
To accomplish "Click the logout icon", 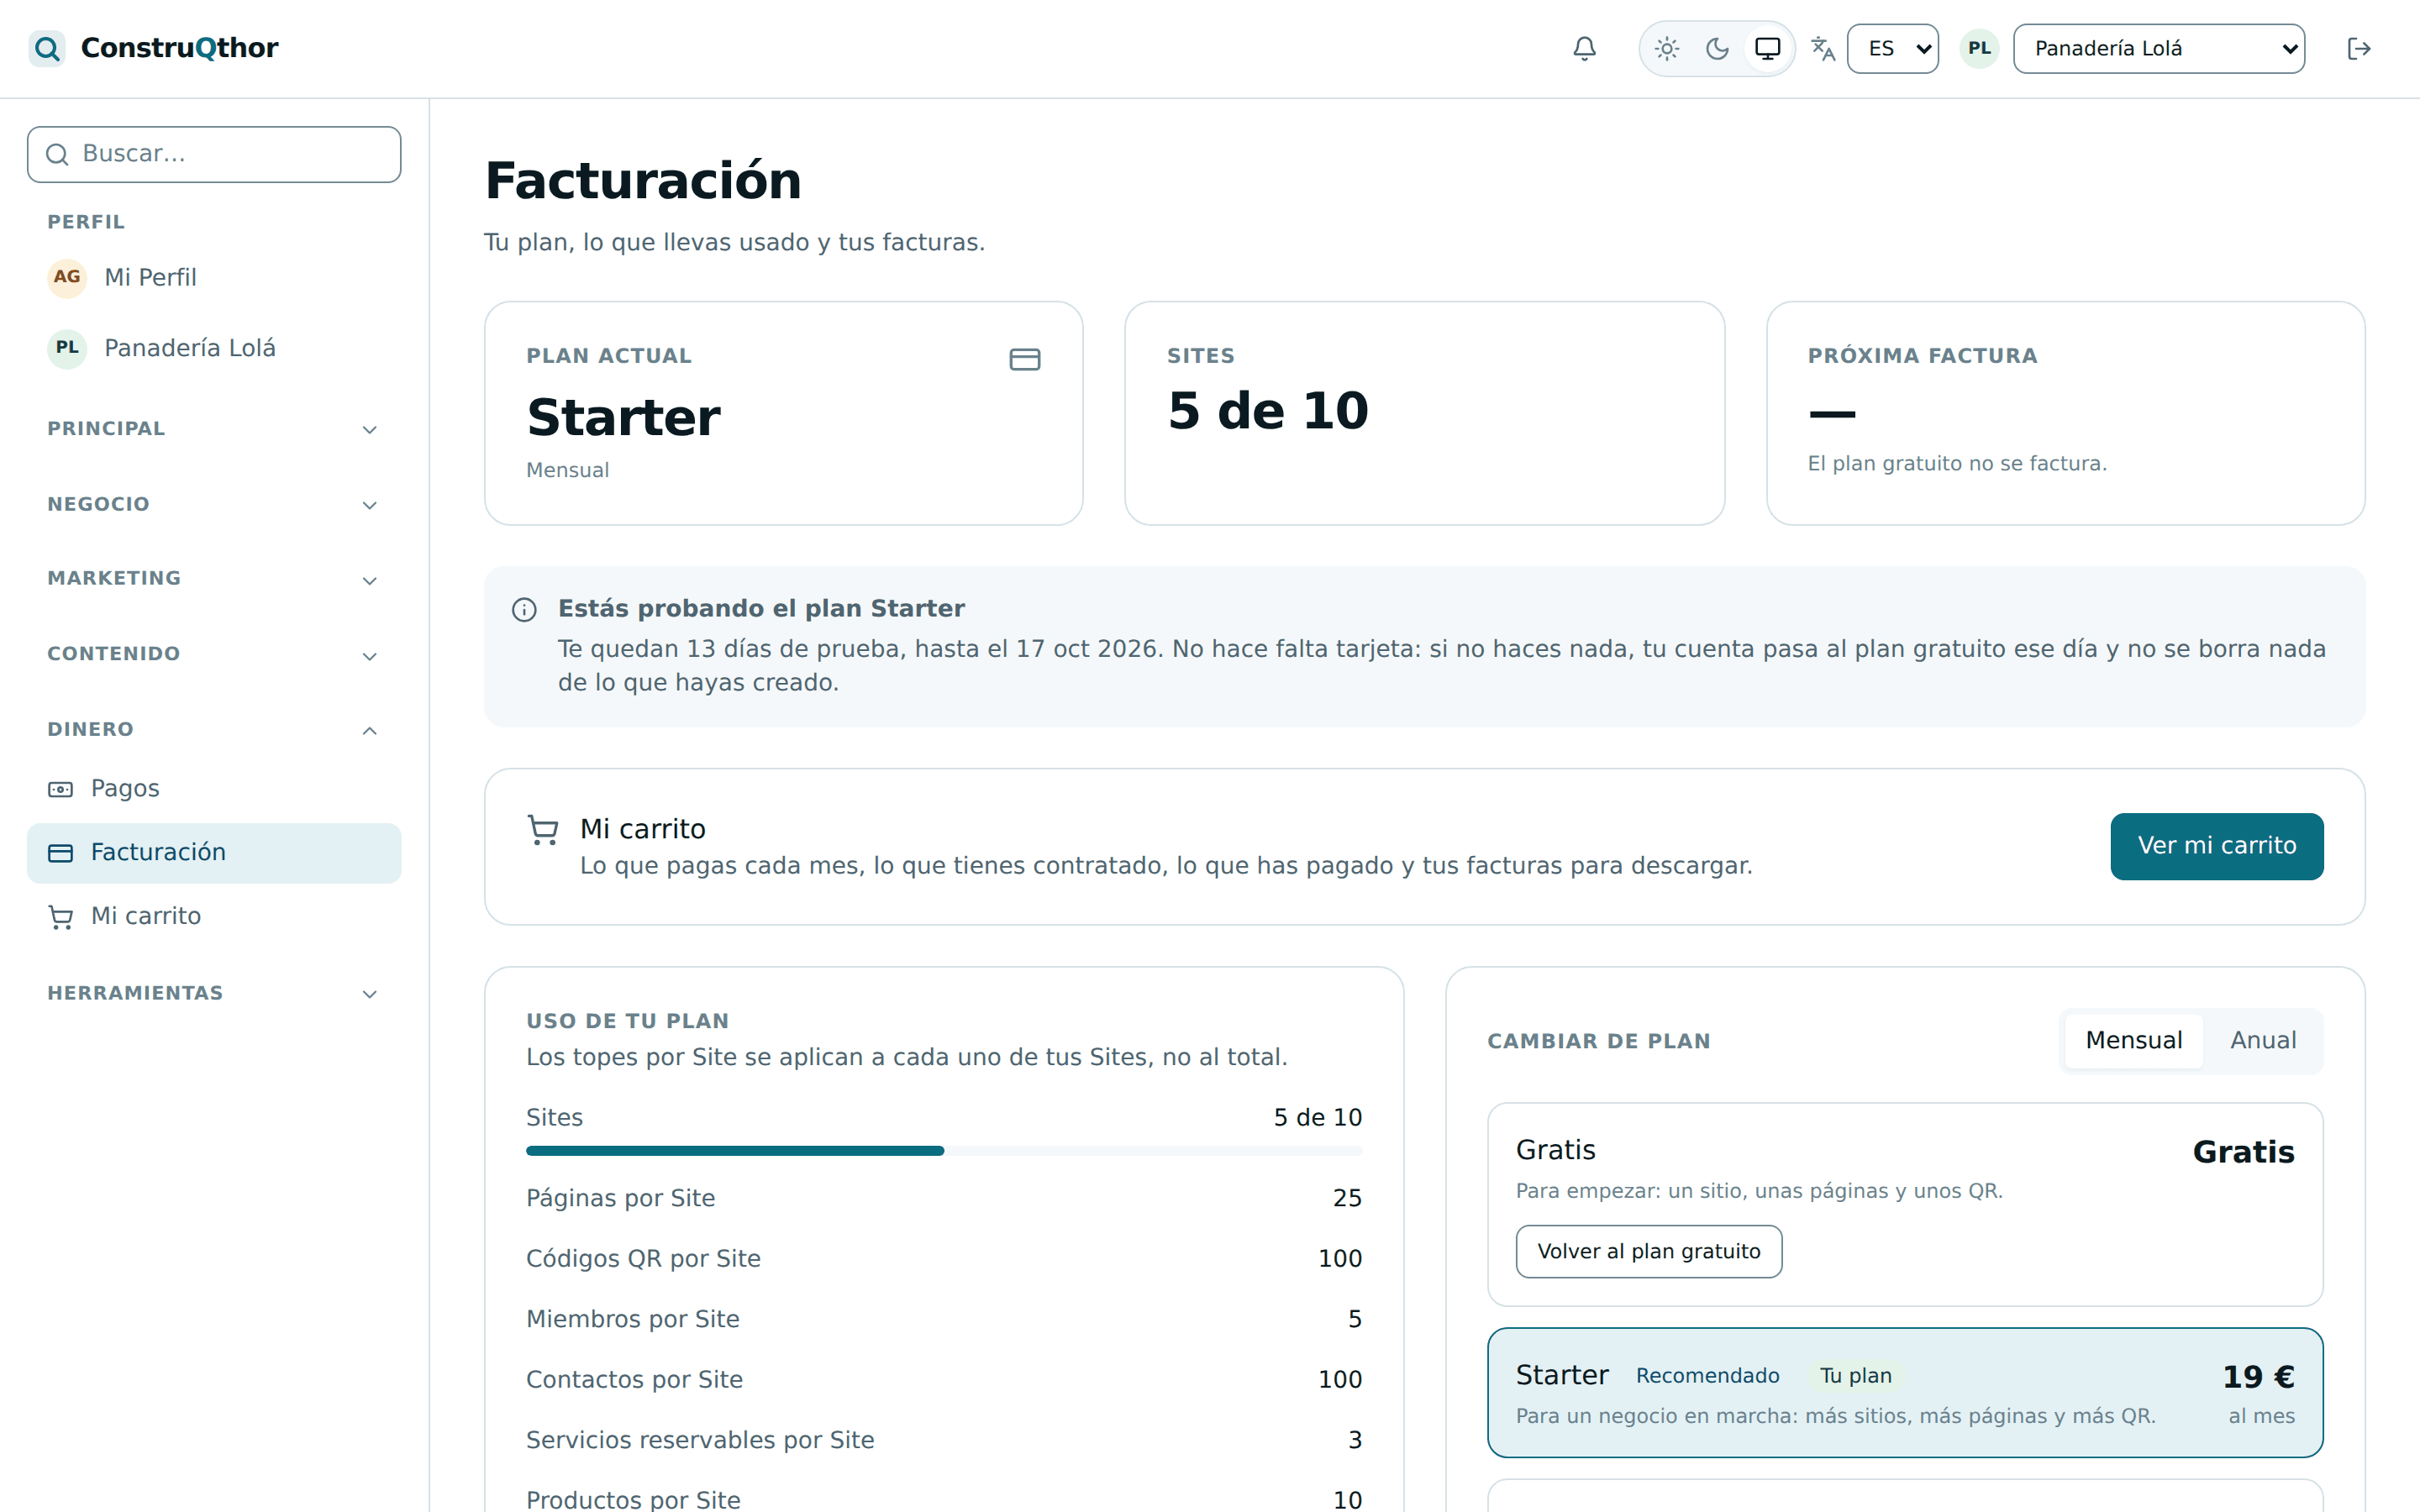I will point(2359,48).
